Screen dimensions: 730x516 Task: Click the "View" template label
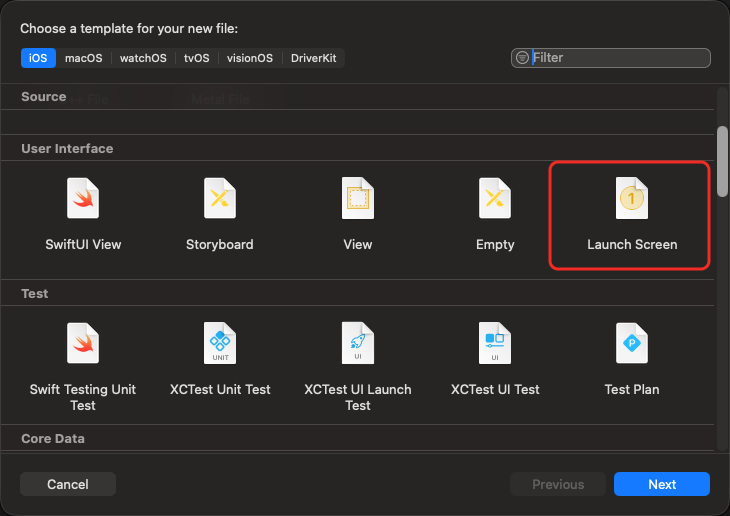point(358,244)
